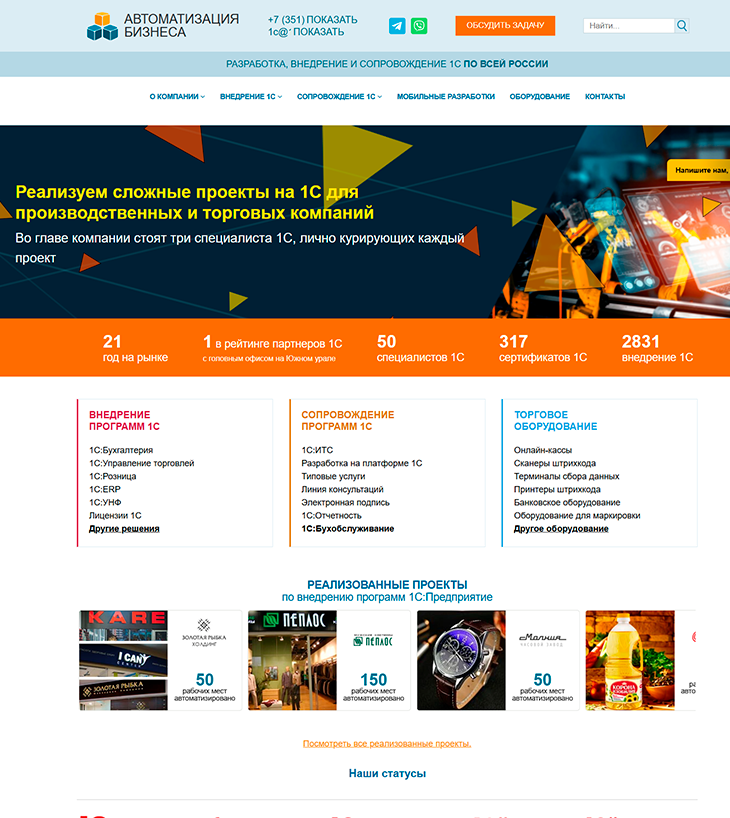This screenshot has width=730, height=818.
Task: Show the phone number +7 (351)
Action: 313,19
